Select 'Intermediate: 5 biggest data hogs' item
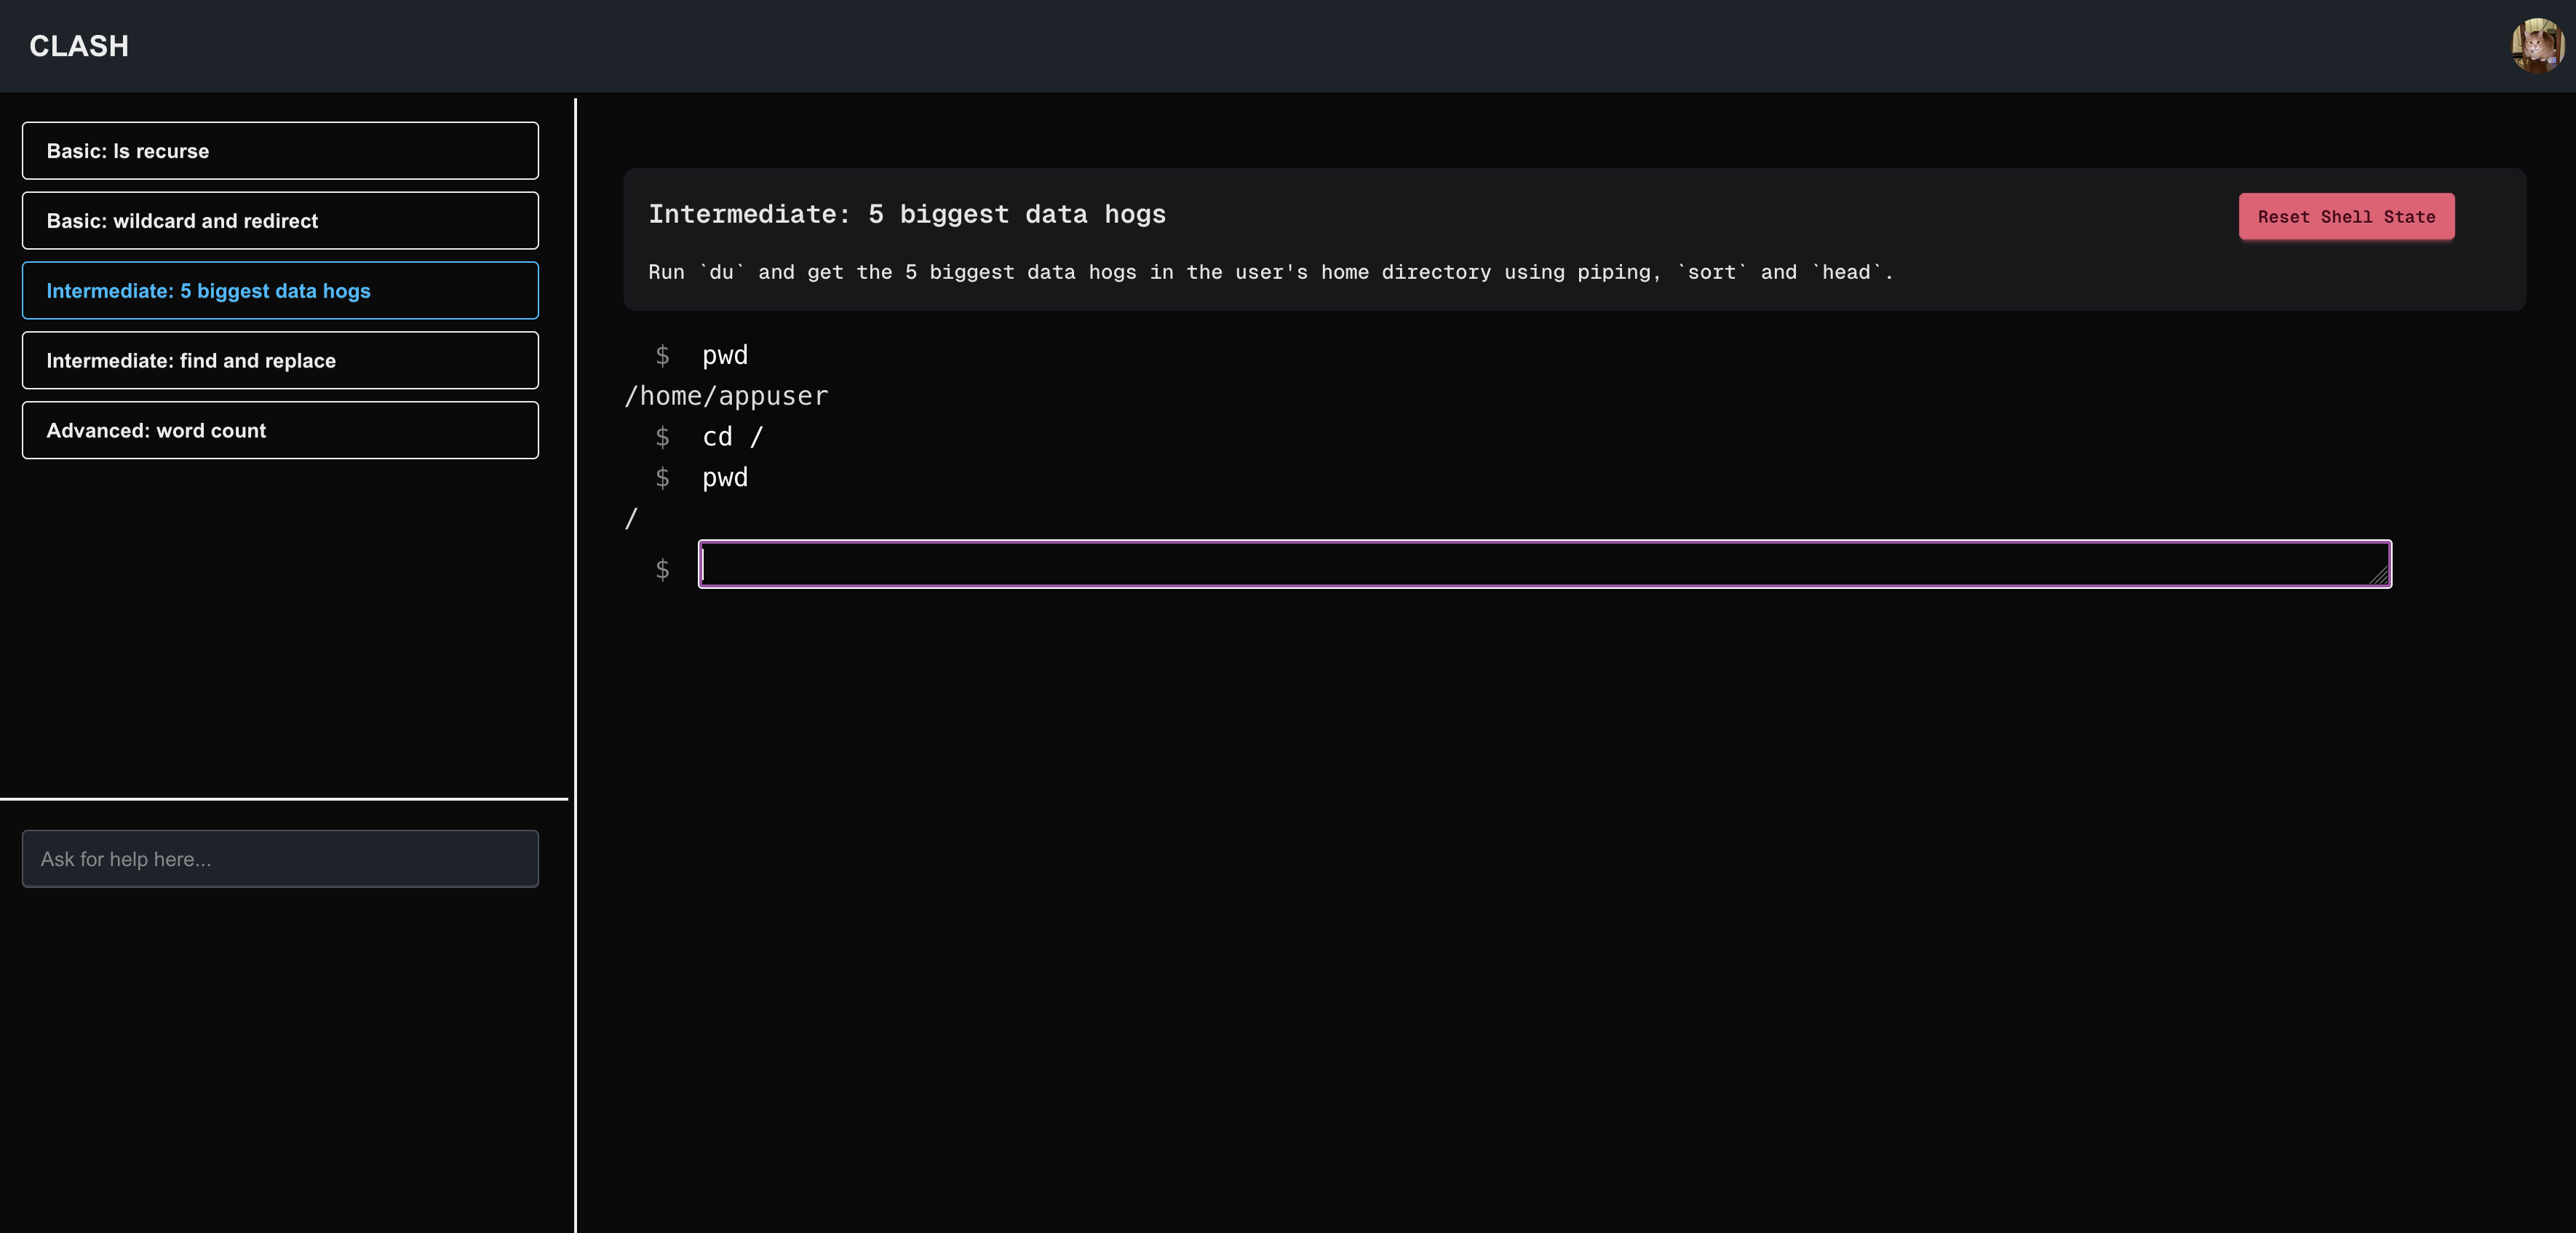The height and width of the screenshot is (1233, 2576). point(280,291)
